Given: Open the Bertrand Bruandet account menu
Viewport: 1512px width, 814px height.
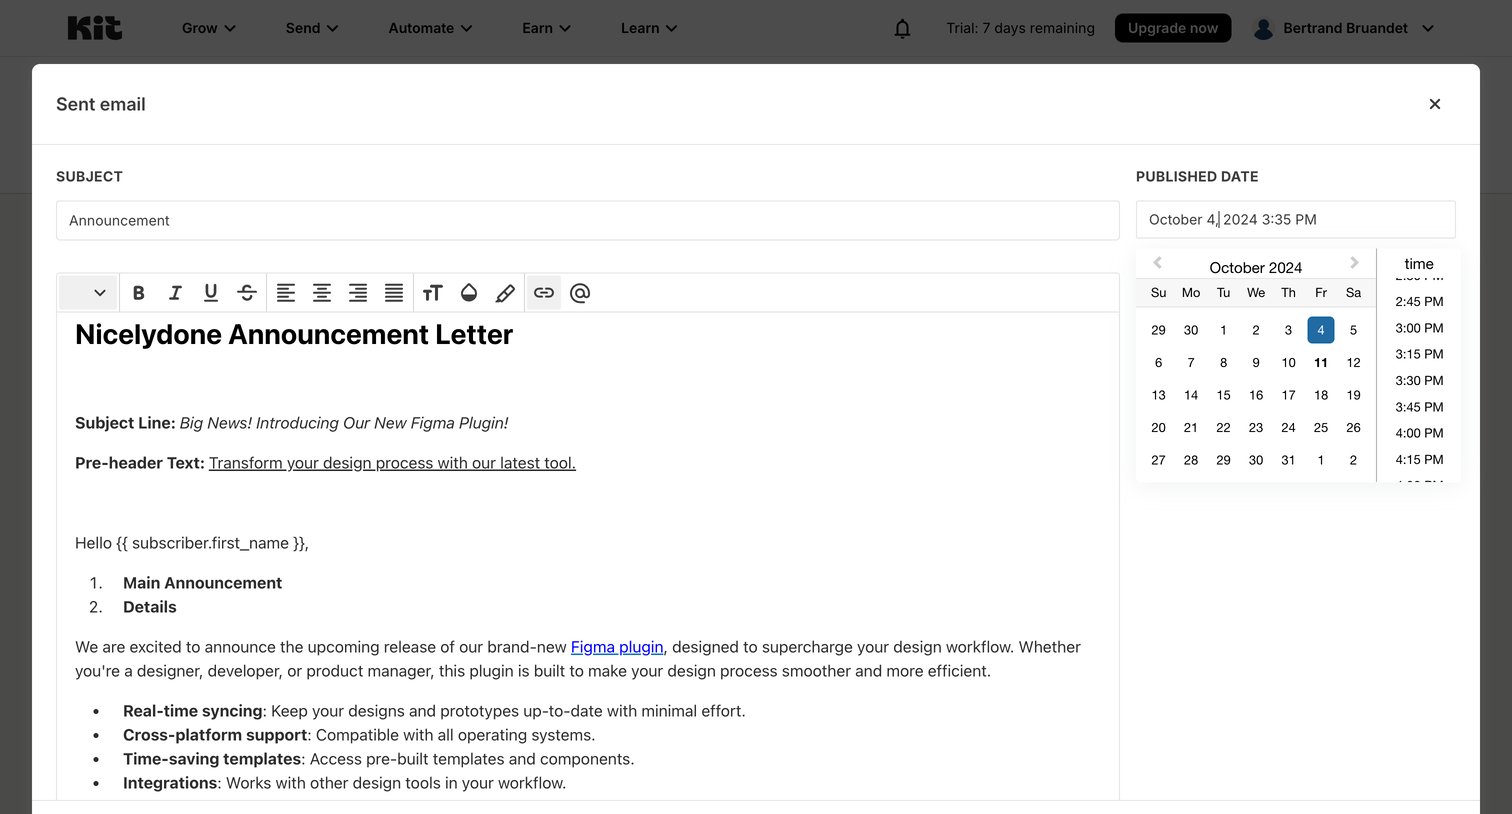Looking at the screenshot, I should (1344, 28).
